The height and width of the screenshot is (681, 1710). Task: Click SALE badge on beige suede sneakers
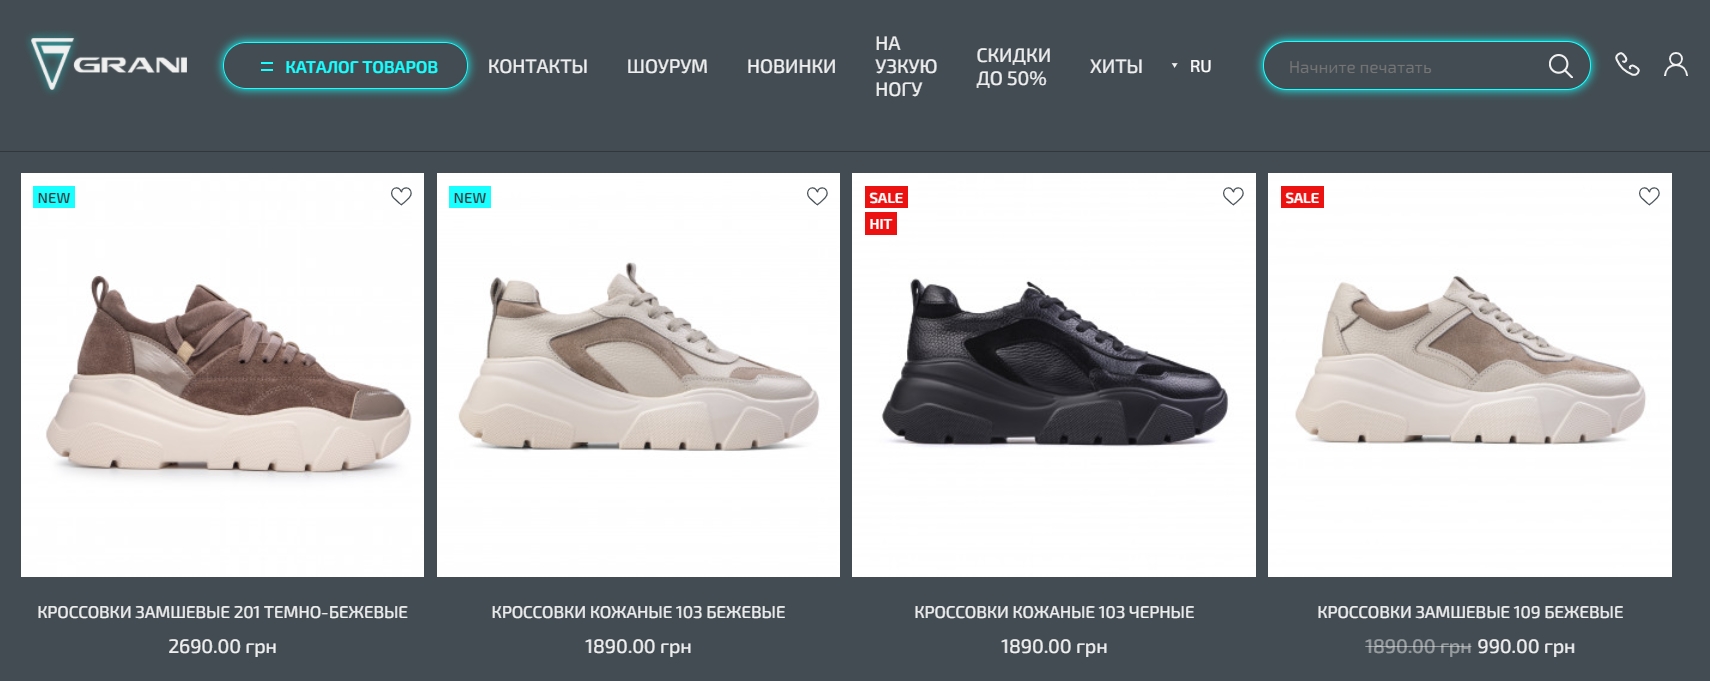pos(1302,197)
